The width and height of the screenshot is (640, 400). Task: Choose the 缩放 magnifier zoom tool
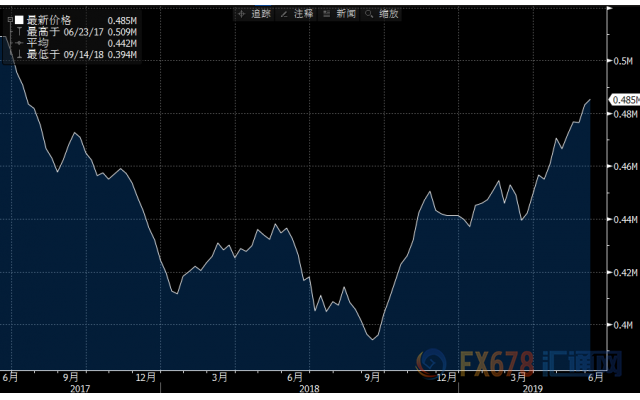point(382,14)
